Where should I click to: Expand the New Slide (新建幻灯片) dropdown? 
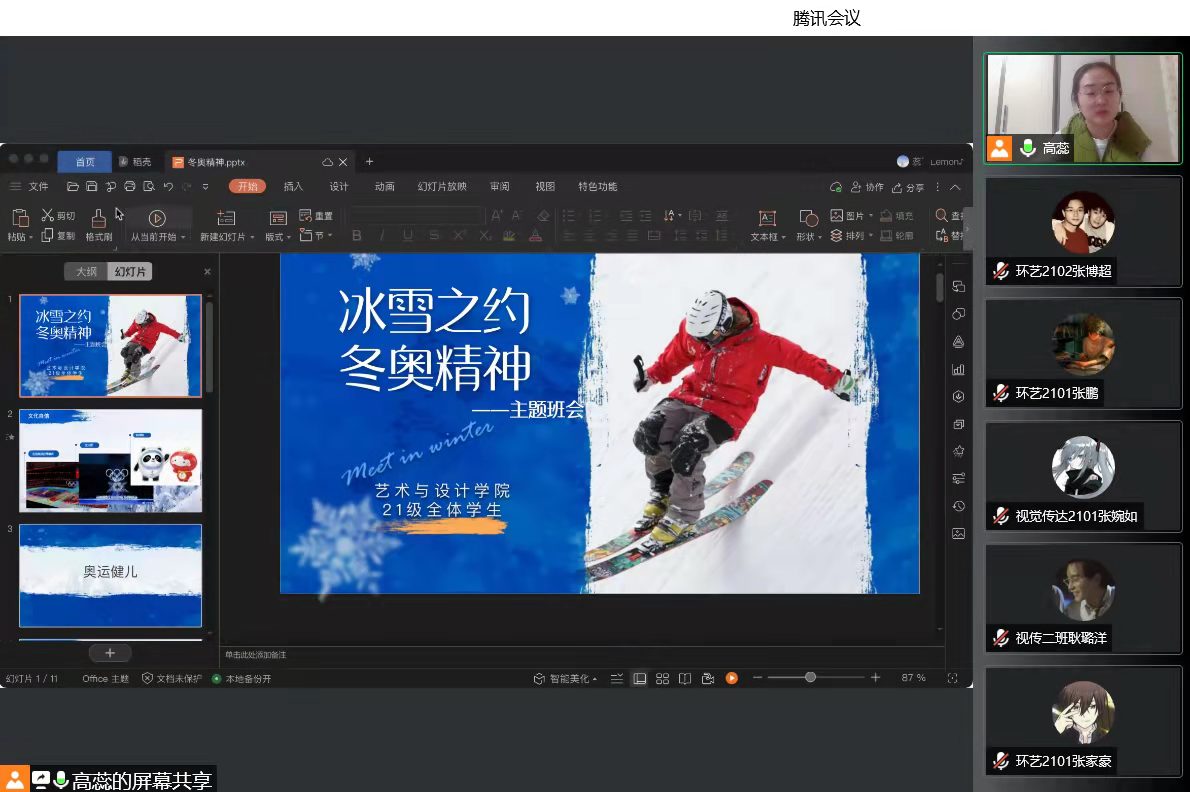click(x=249, y=237)
